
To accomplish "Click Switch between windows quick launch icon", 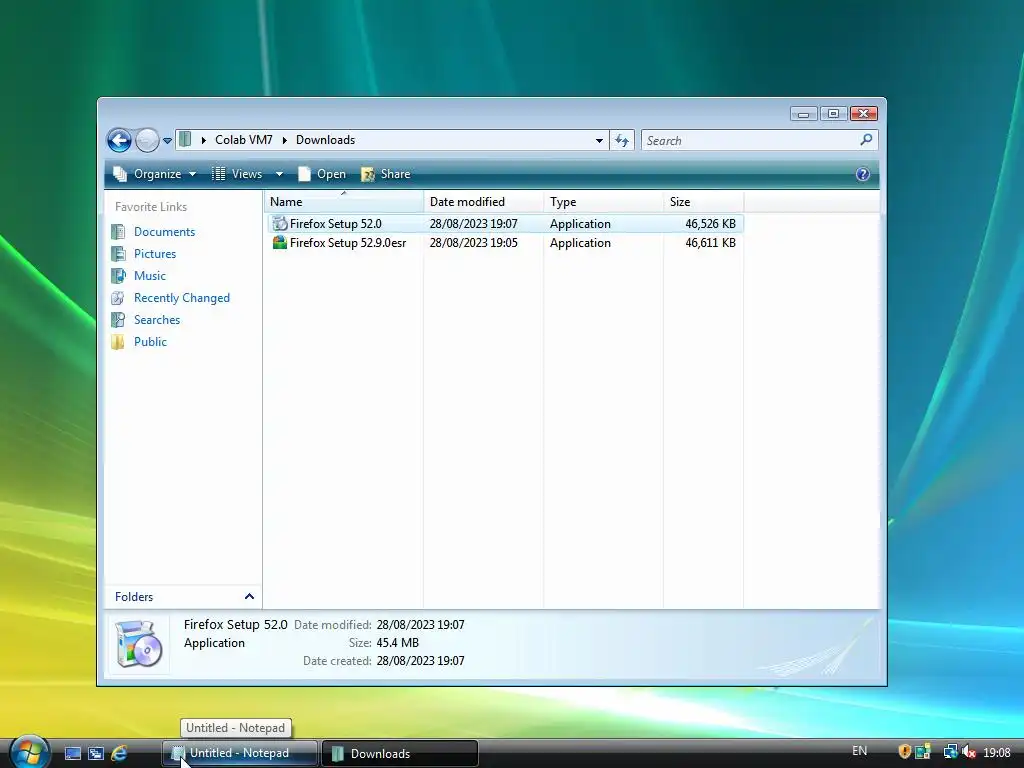I will click(95, 753).
